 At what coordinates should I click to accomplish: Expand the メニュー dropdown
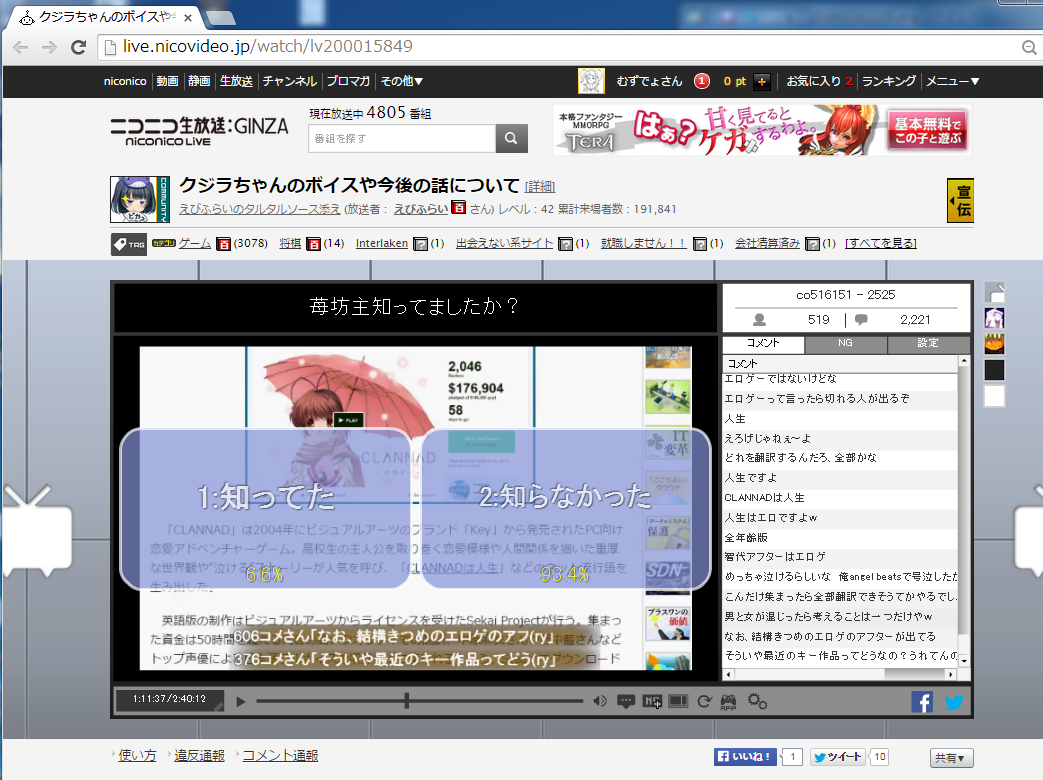point(953,81)
